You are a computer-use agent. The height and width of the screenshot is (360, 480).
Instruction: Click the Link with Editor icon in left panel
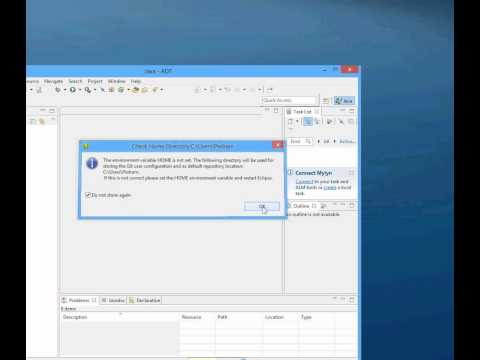pyautogui.click(x=42, y=122)
